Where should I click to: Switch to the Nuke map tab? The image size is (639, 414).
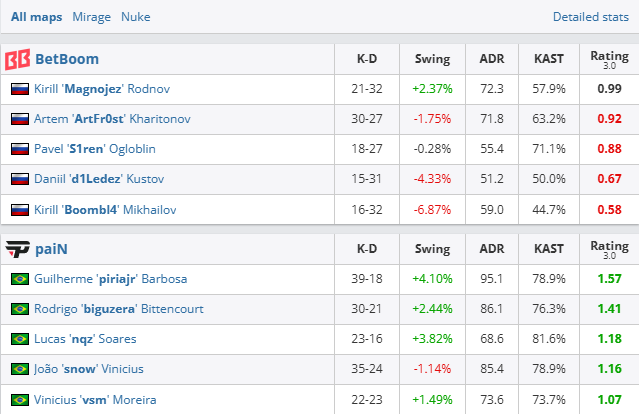click(x=136, y=17)
